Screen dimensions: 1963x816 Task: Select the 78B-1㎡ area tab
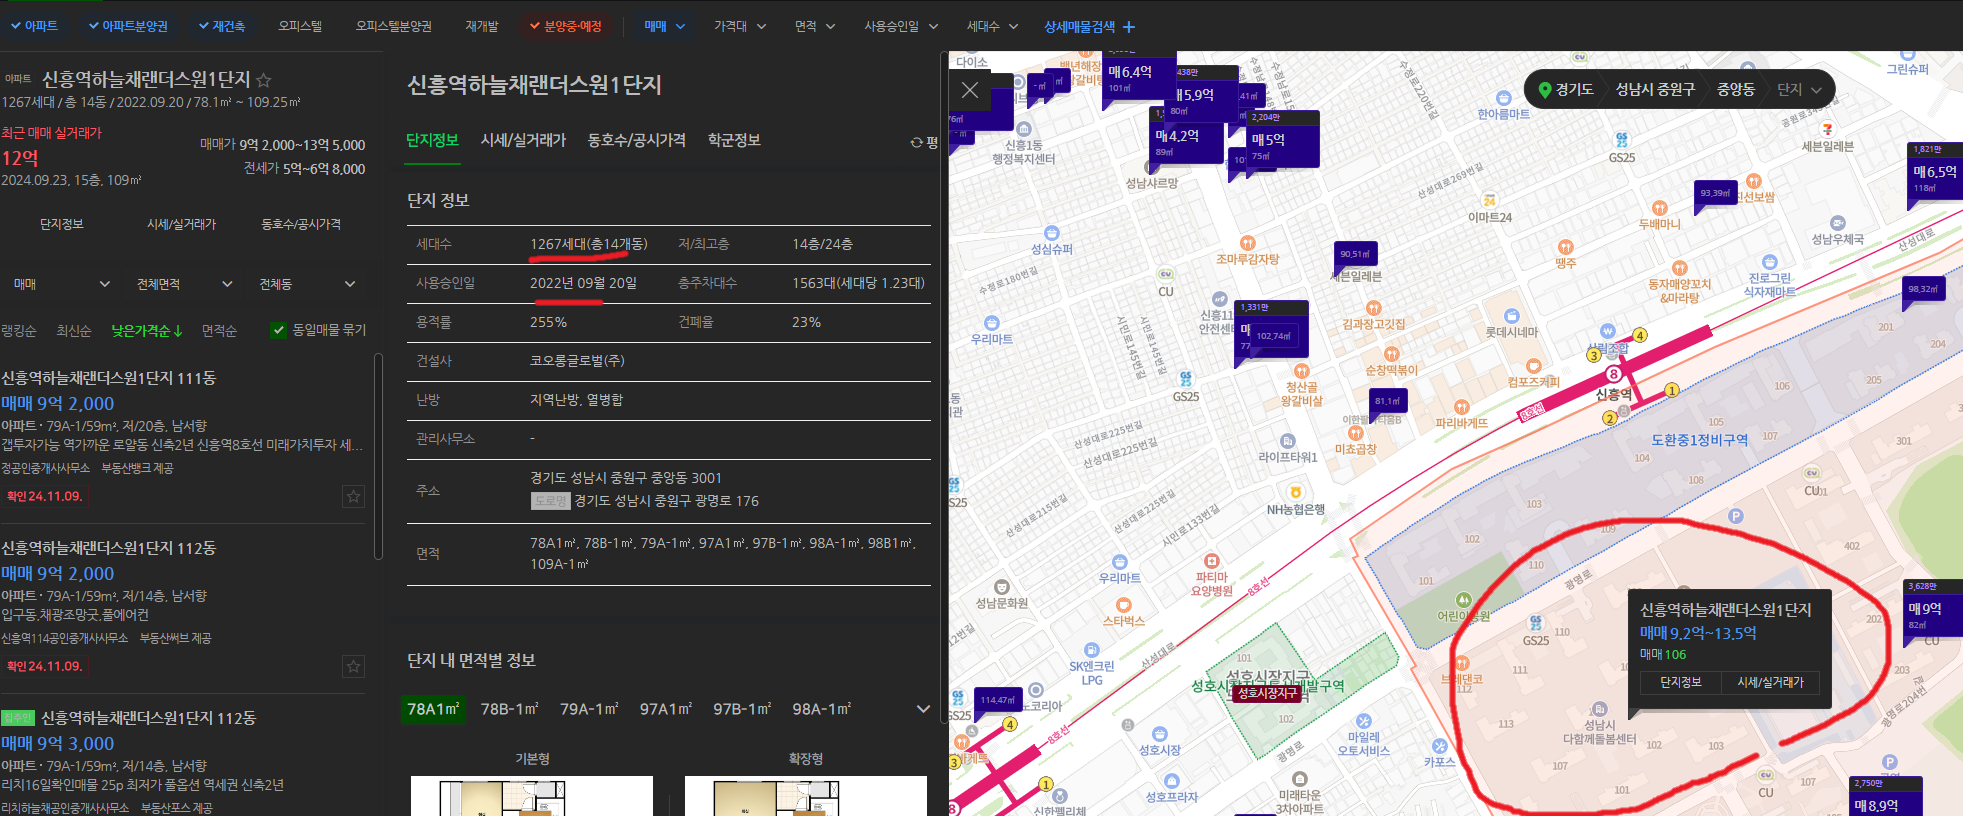pos(509,709)
